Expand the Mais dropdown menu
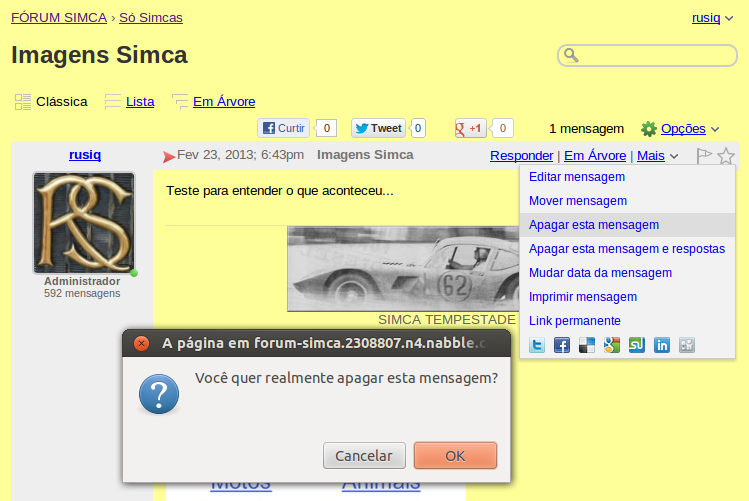 click(657, 156)
